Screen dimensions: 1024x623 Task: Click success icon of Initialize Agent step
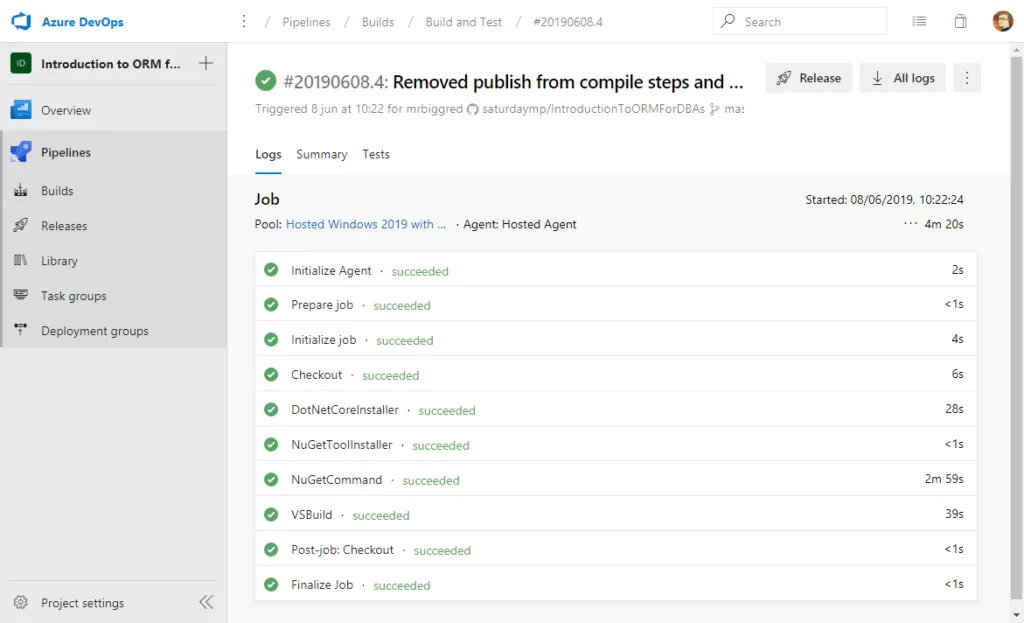(271, 270)
